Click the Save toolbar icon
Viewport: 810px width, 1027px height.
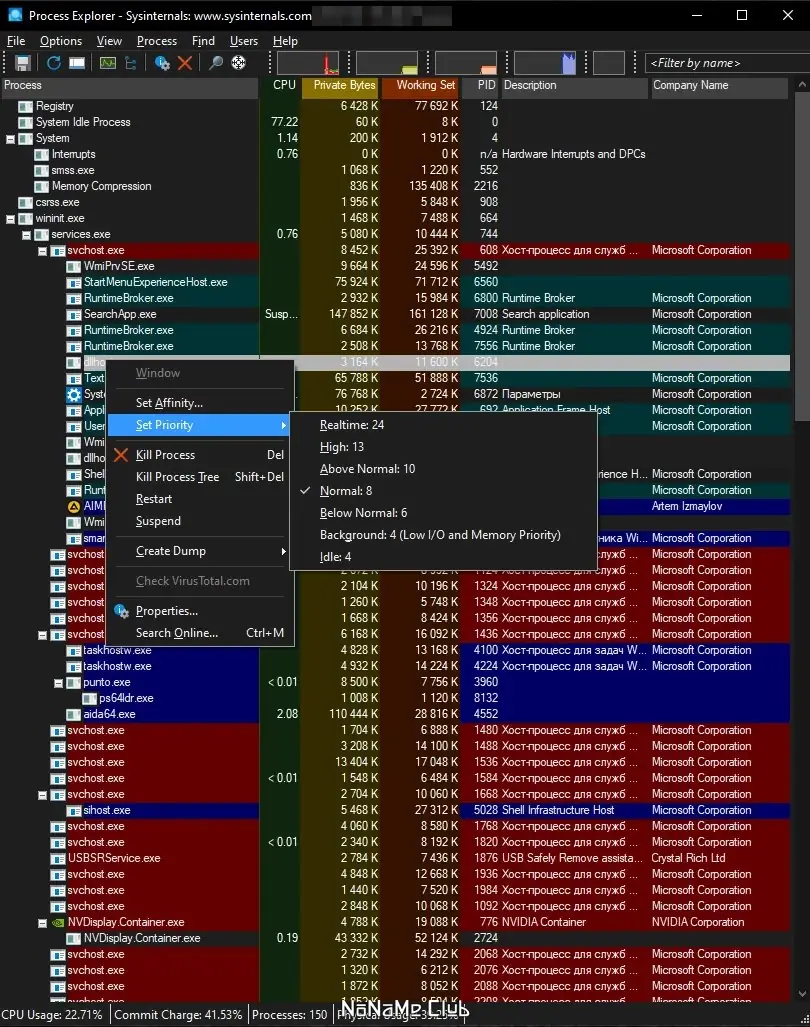tap(23, 63)
